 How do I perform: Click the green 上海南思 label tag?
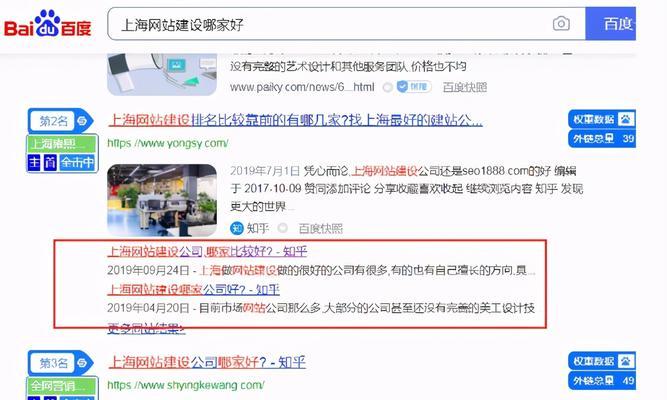click(x=62, y=144)
